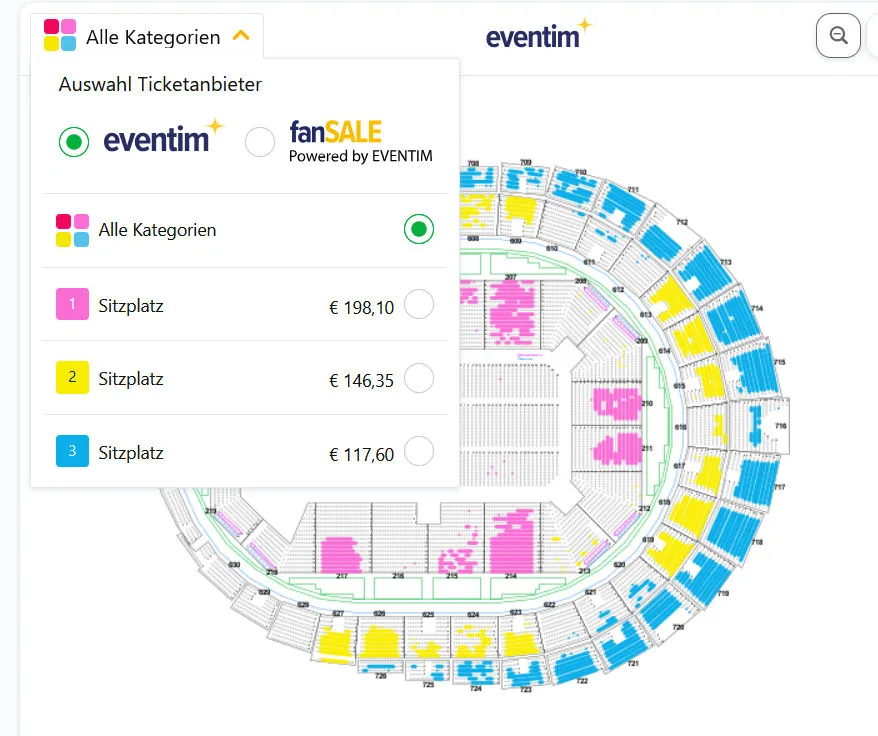Select the € 198,10 Sitzplatz radio button
Viewport: 878px width, 736px height.
tap(419, 304)
